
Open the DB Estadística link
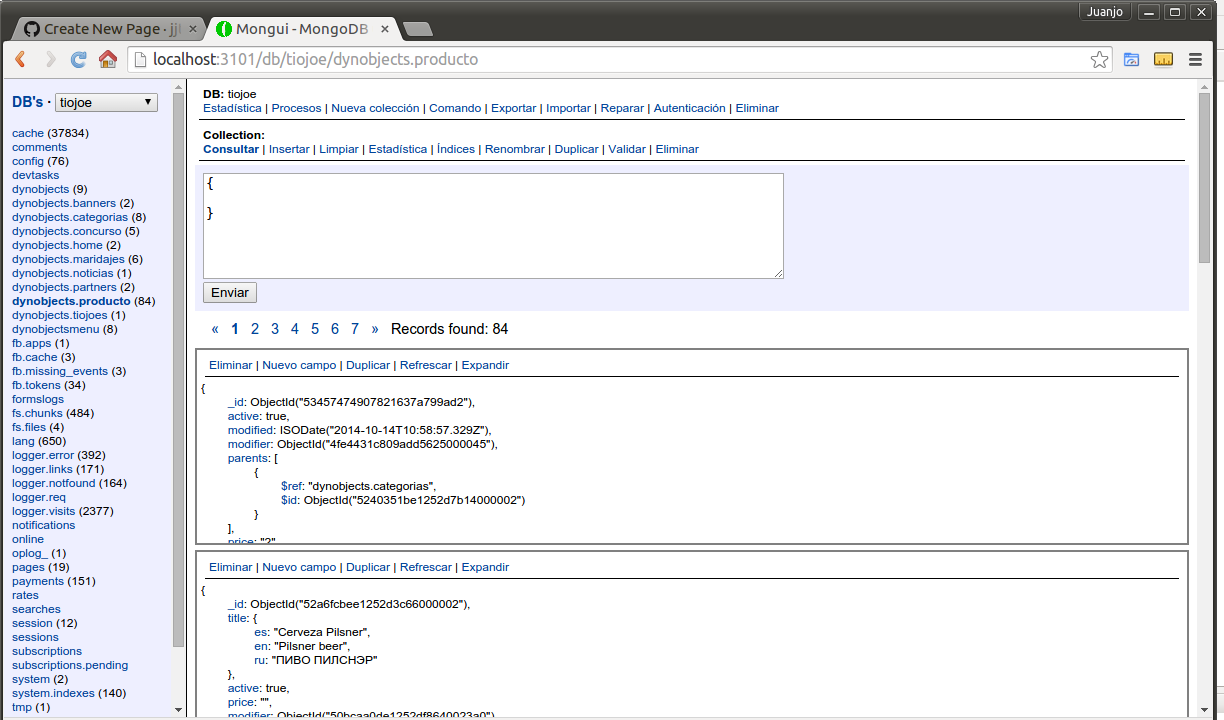click(x=233, y=108)
